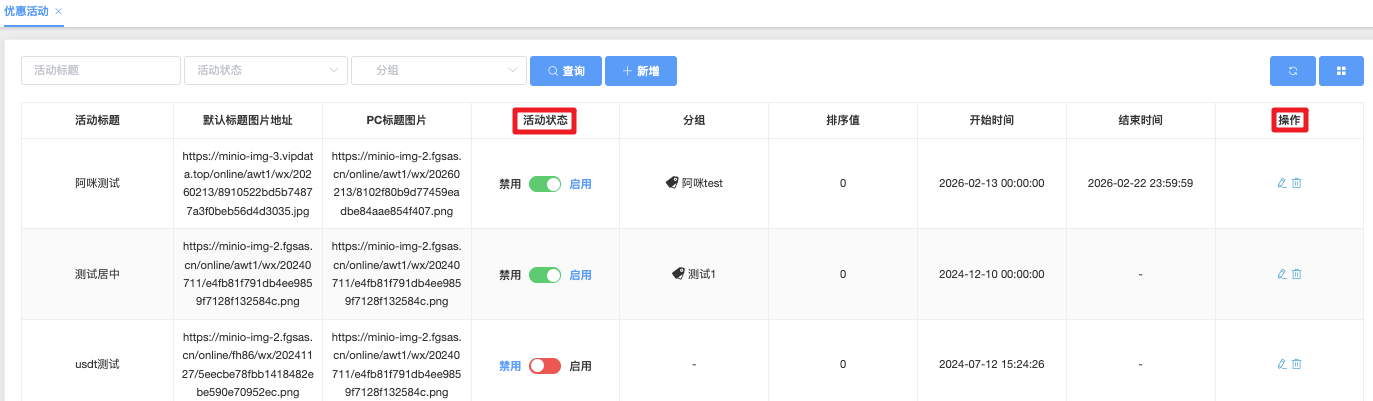Close the 优惠活动 tab
1373x401 pixels.
pyautogui.click(x=59, y=10)
